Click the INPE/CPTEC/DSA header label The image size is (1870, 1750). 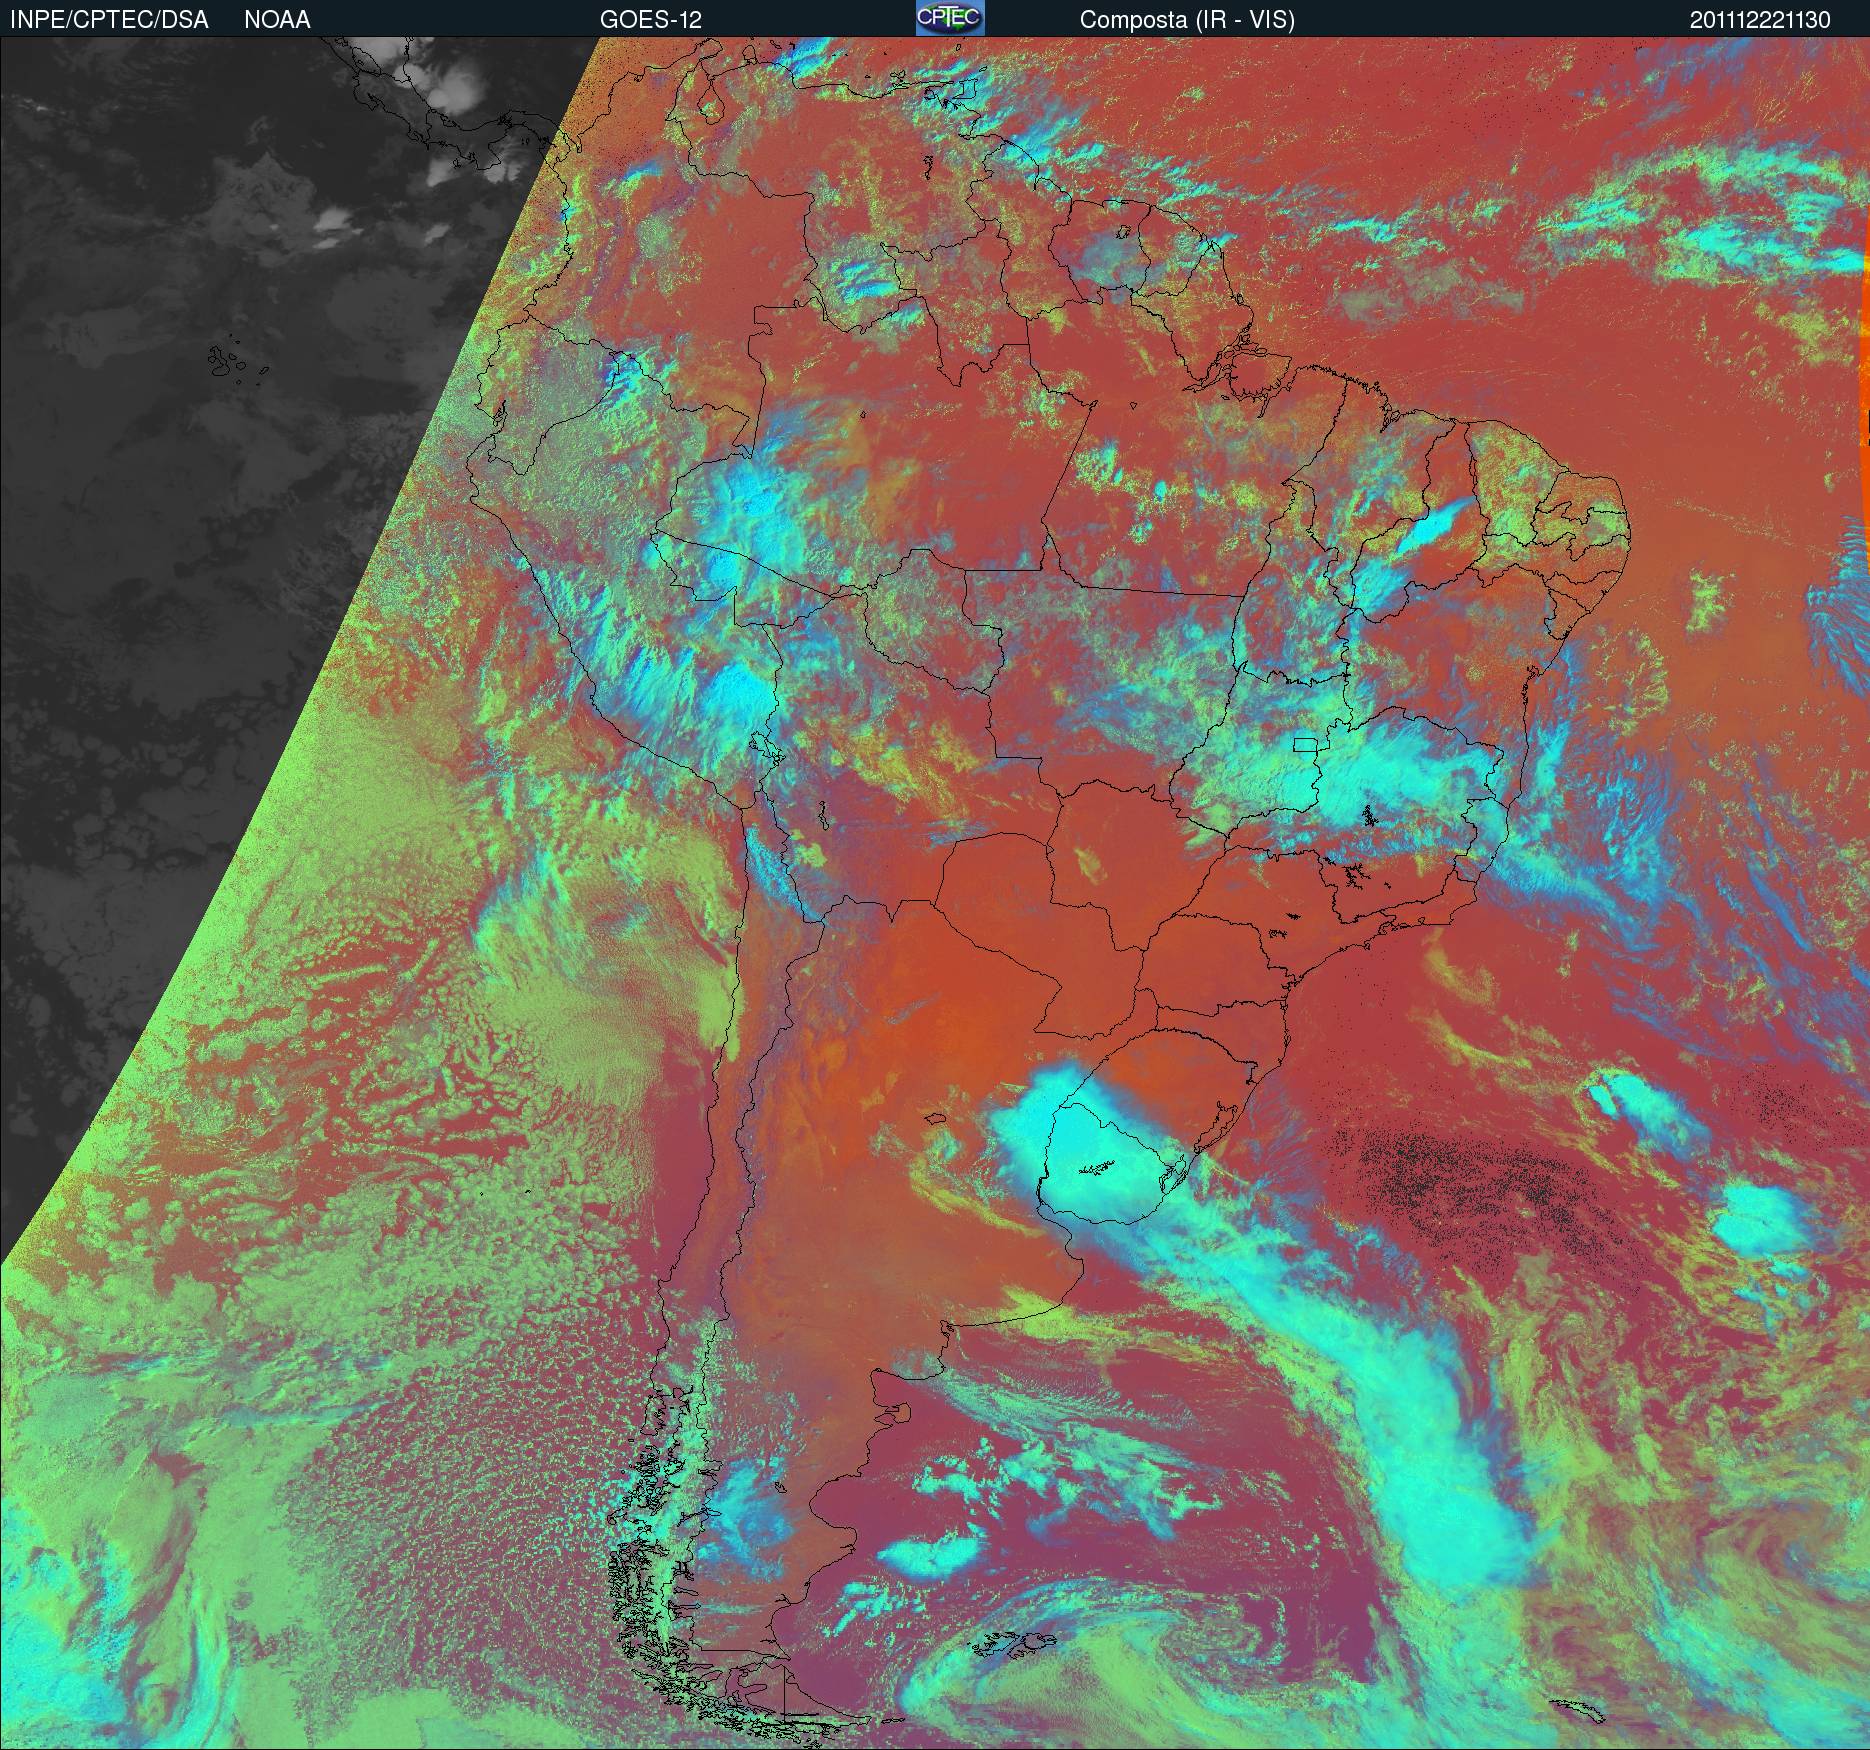click(x=109, y=20)
